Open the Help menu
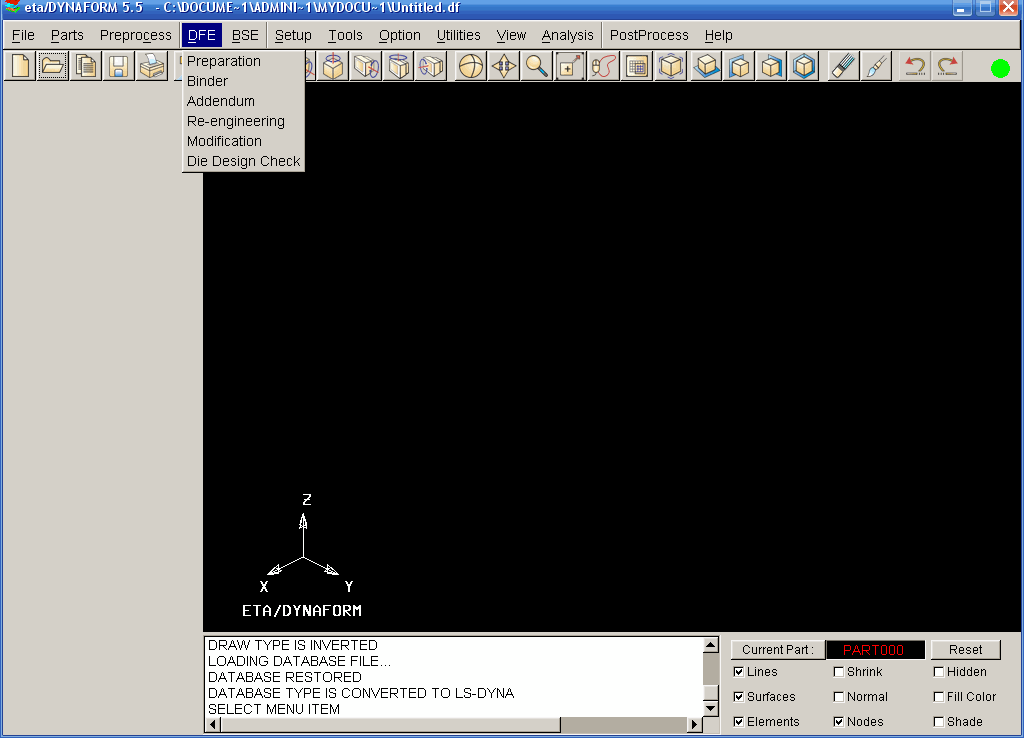Viewport: 1024px width, 738px height. tap(718, 35)
